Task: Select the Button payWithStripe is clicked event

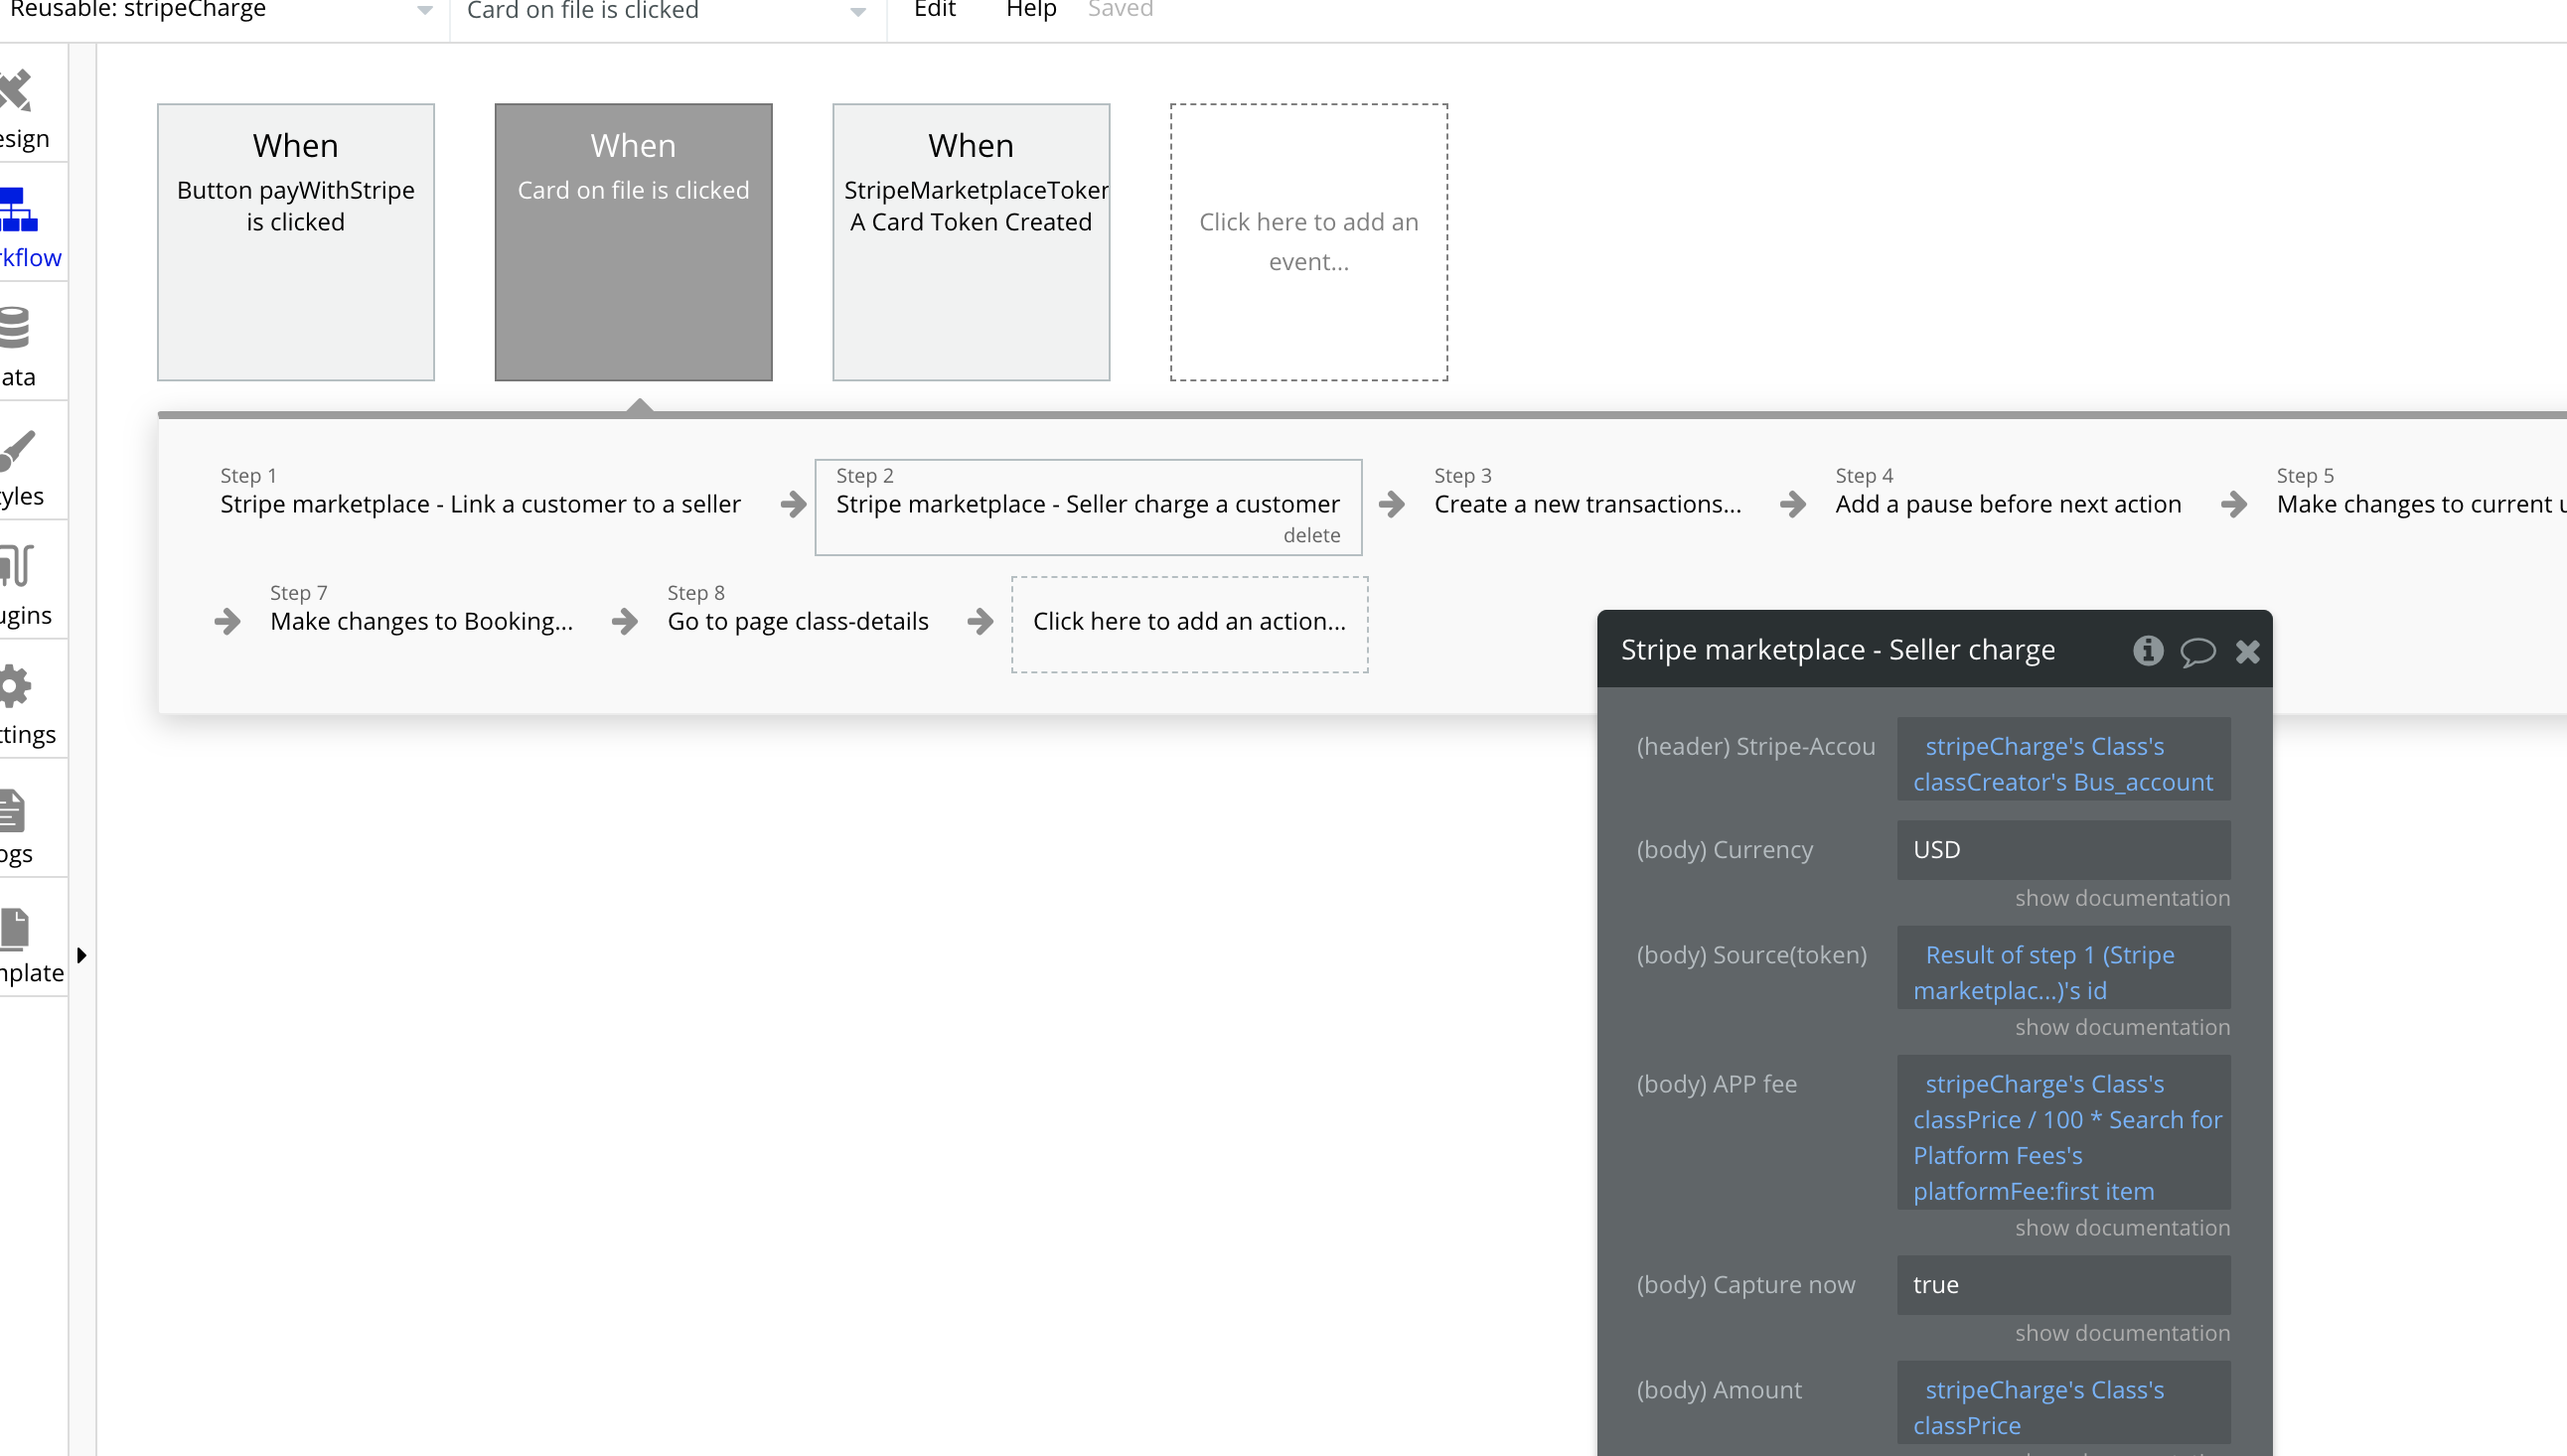Action: (296, 242)
